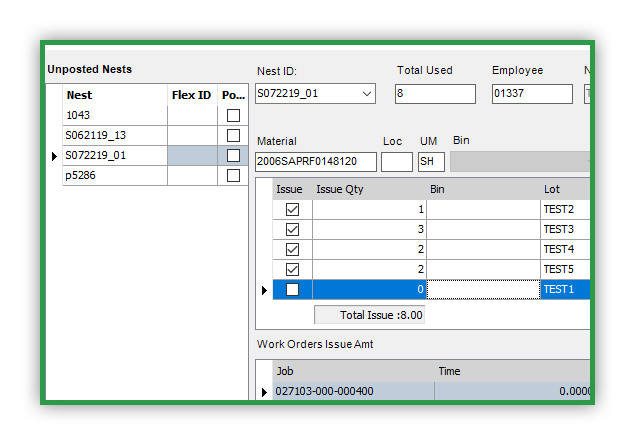Click the Bin cell in the TEST4 row

tap(483, 249)
